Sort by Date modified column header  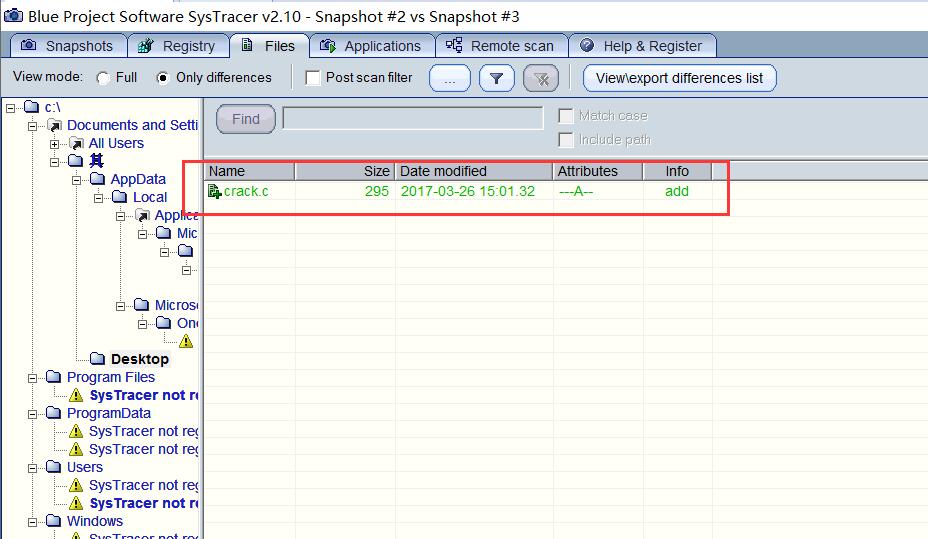click(x=474, y=171)
